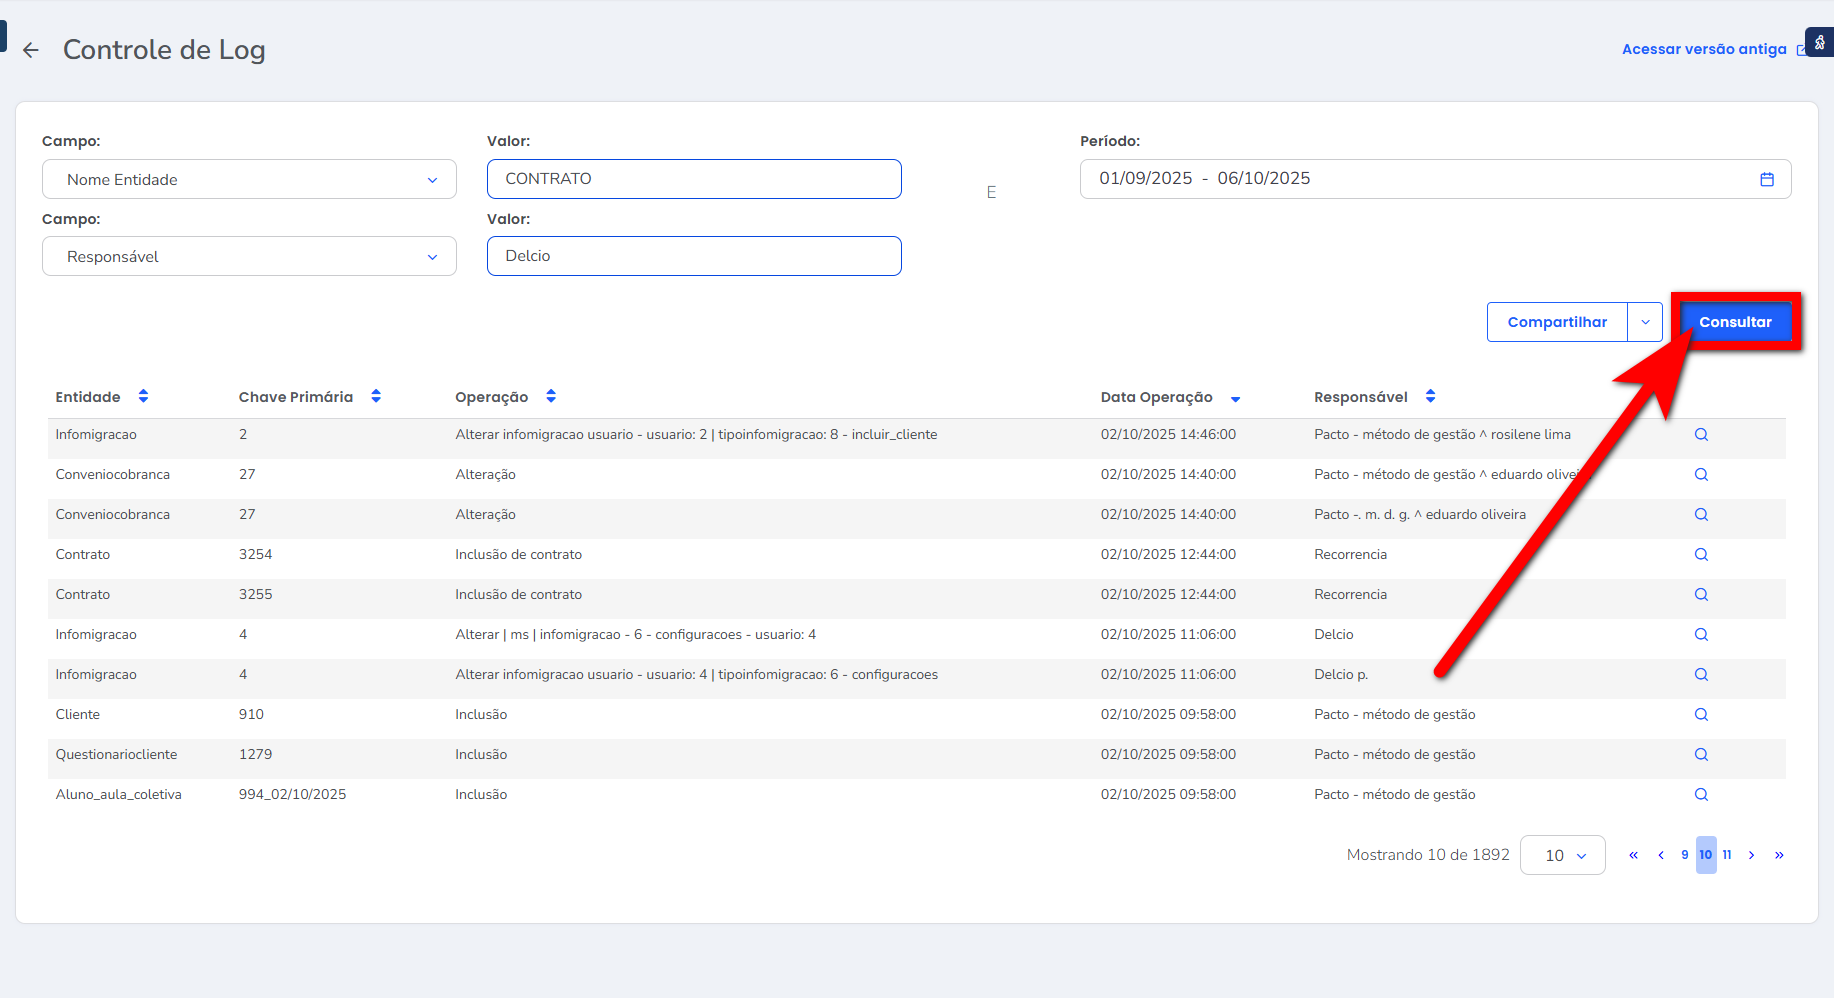This screenshot has width=1834, height=998.
Task: Sort by Operação column
Action: coord(551,397)
